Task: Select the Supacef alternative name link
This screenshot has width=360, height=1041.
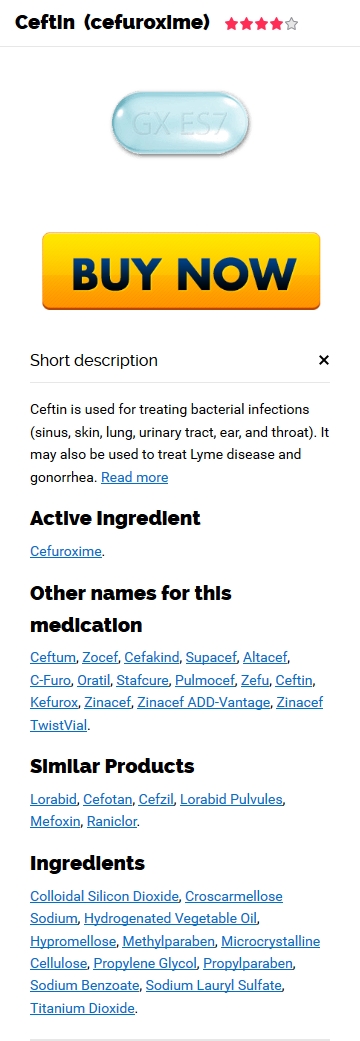Action: (x=211, y=657)
